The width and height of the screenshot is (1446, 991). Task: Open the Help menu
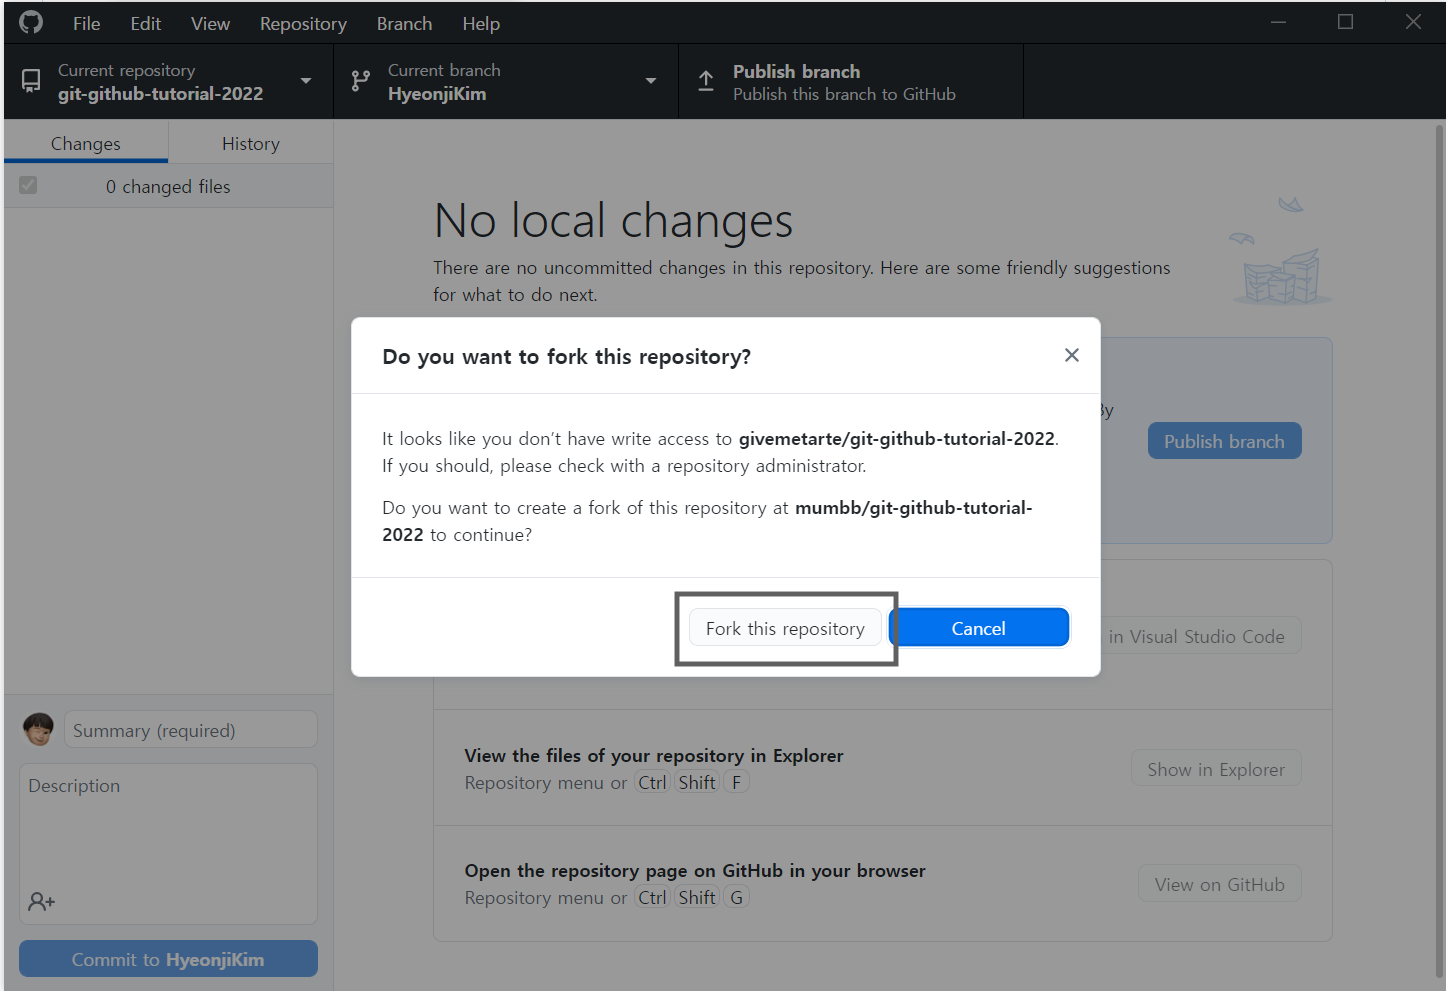[x=481, y=23]
